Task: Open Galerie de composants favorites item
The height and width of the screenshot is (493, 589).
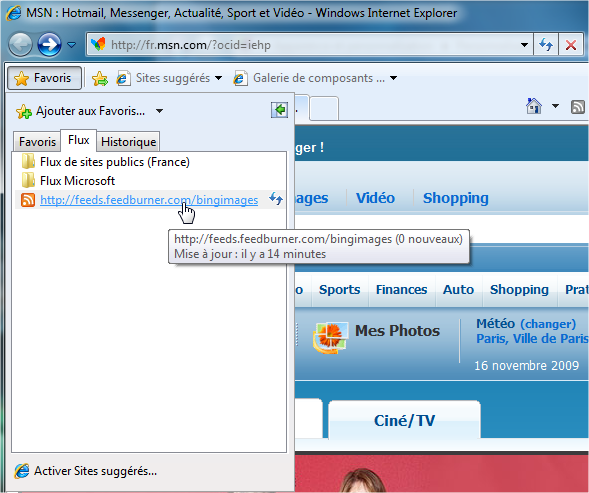Action: coord(310,78)
